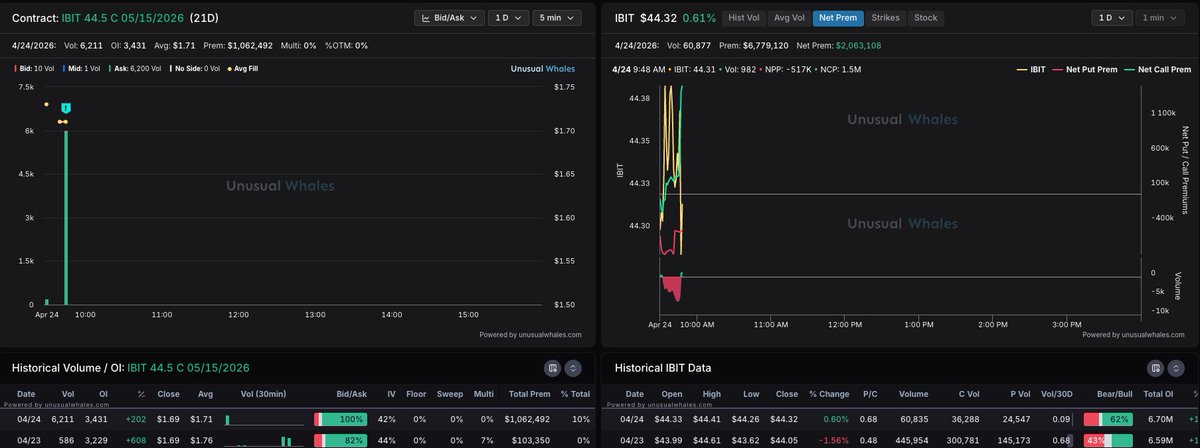1200x448 pixels.
Task: Click the IBIT $44.32 price header
Action: pyautogui.click(x=645, y=18)
